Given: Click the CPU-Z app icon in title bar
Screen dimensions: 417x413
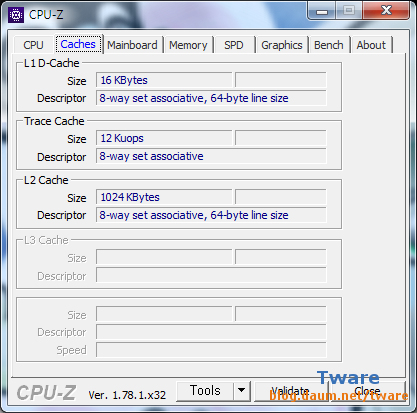Looking at the screenshot, I should tap(16, 15).
